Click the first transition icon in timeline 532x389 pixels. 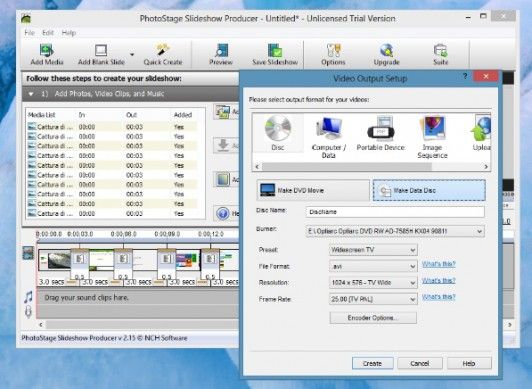pos(80,259)
